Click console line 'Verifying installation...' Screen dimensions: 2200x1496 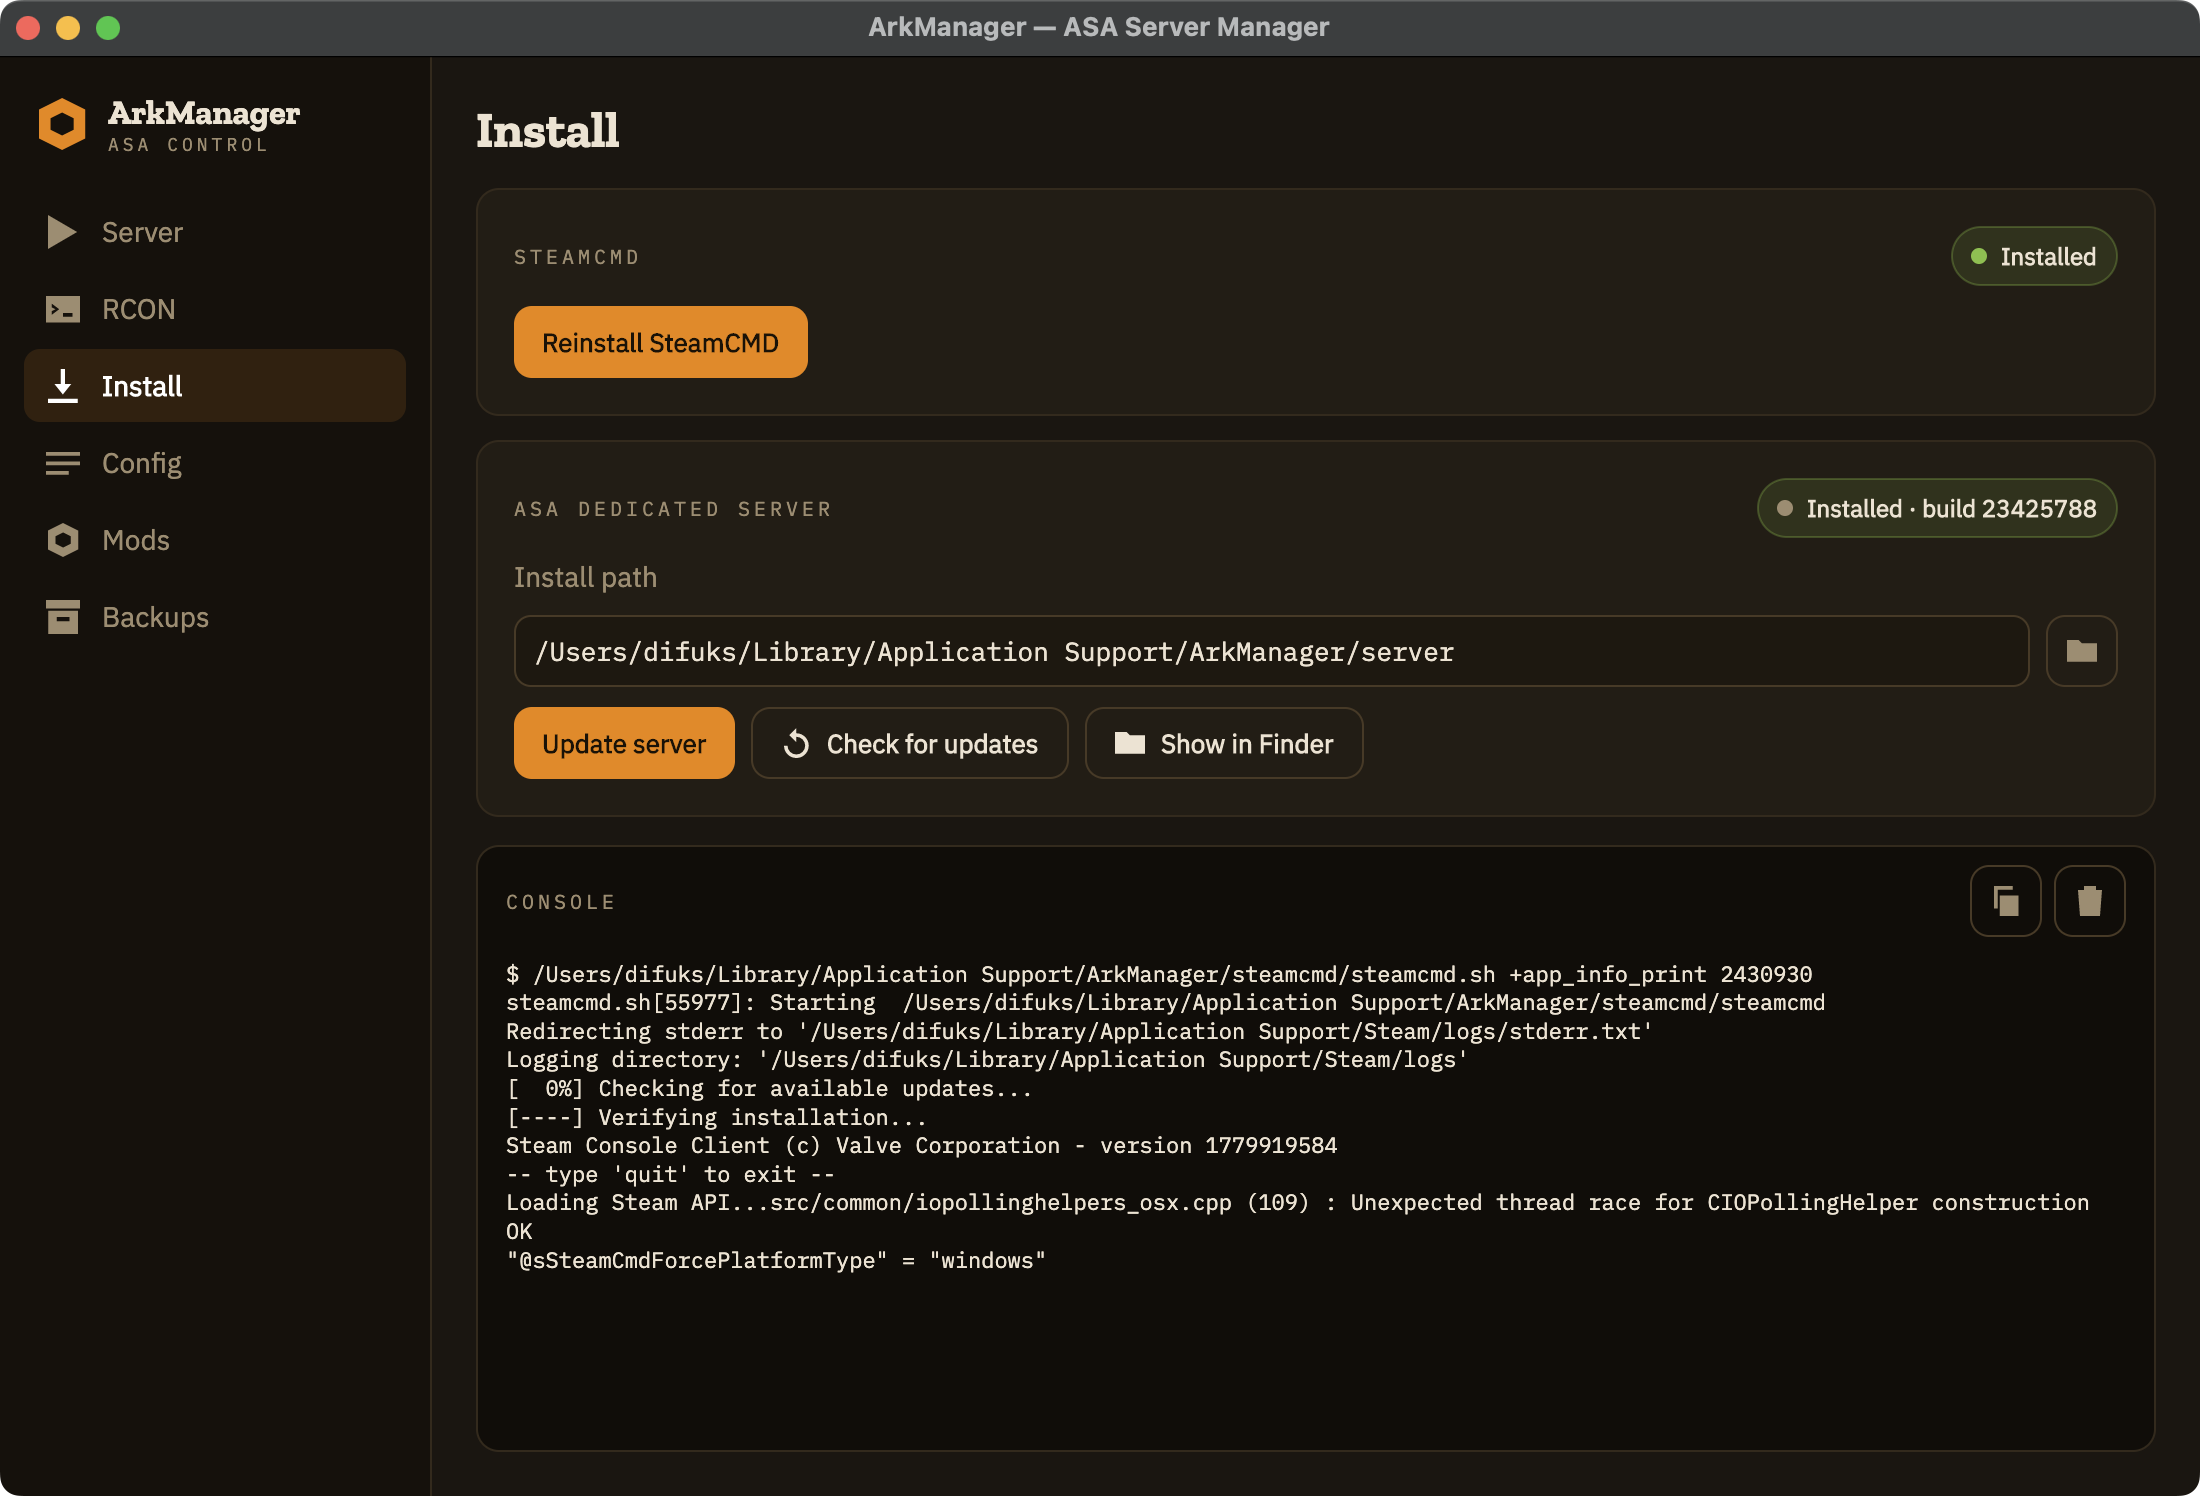click(x=716, y=1117)
